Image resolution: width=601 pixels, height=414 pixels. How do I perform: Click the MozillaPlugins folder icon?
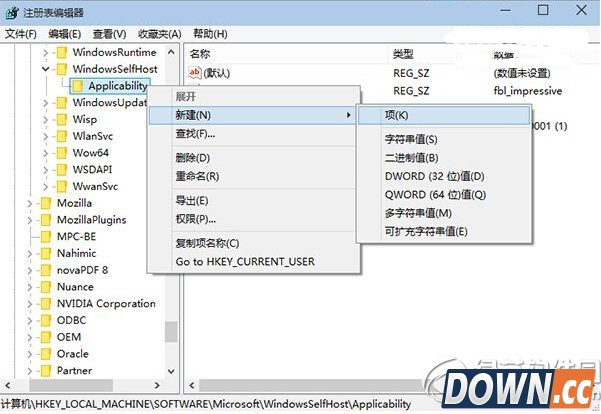click(46, 220)
